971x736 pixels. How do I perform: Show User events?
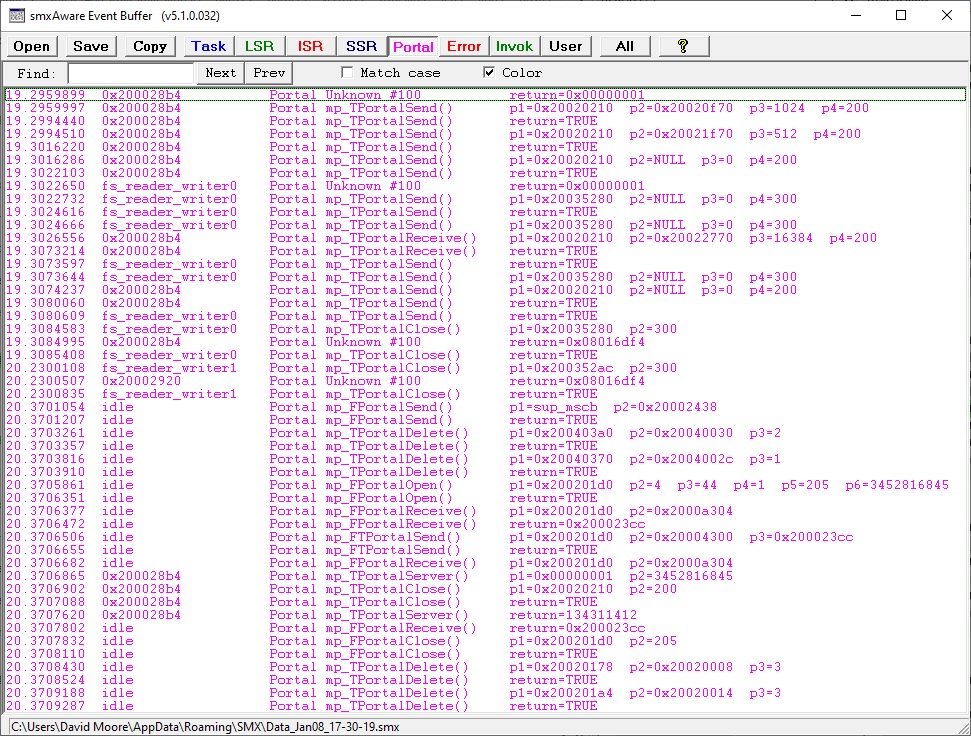pyautogui.click(x=565, y=46)
